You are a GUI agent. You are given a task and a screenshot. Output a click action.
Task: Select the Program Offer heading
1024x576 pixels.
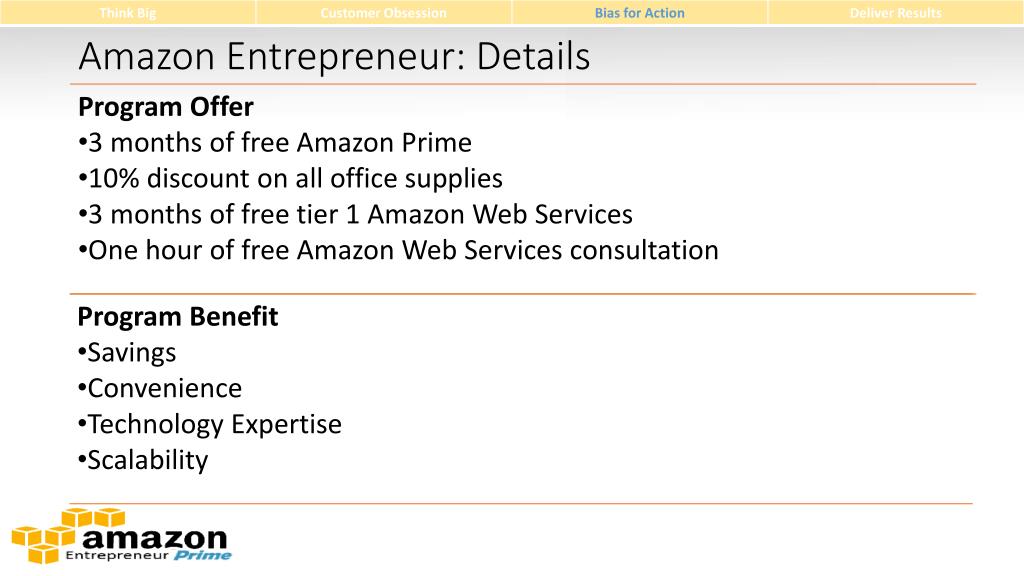pyautogui.click(x=166, y=107)
